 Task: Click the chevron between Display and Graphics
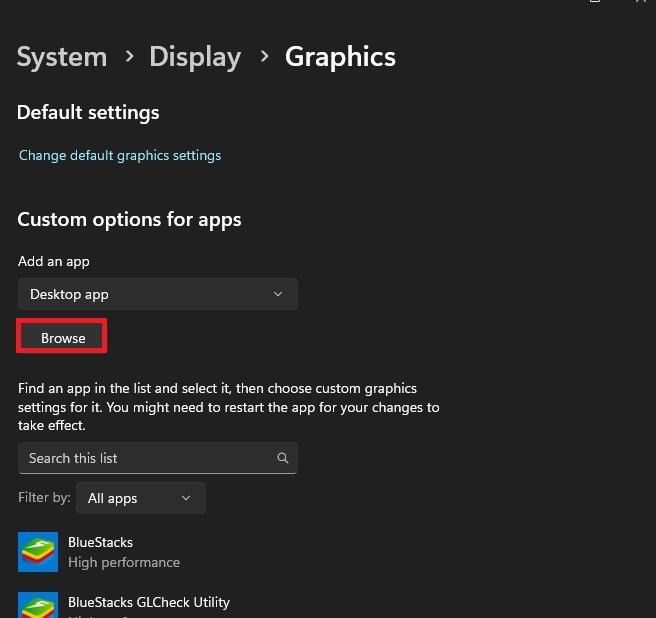coord(264,57)
